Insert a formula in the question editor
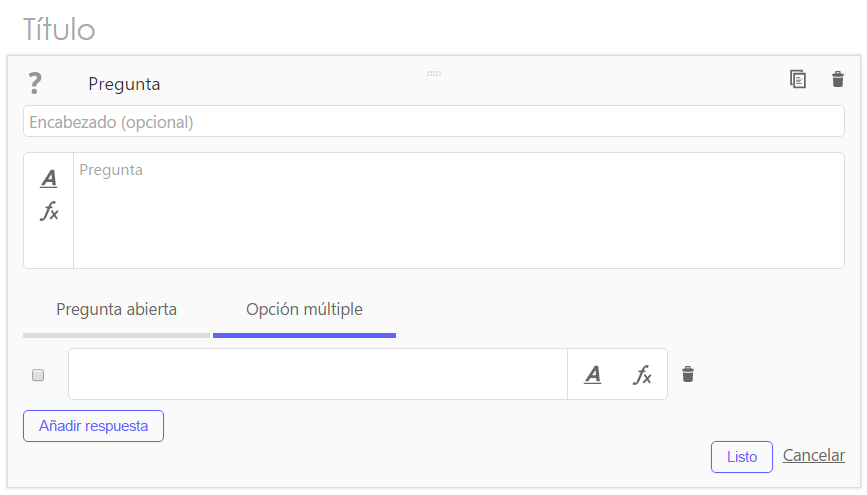 49,211
